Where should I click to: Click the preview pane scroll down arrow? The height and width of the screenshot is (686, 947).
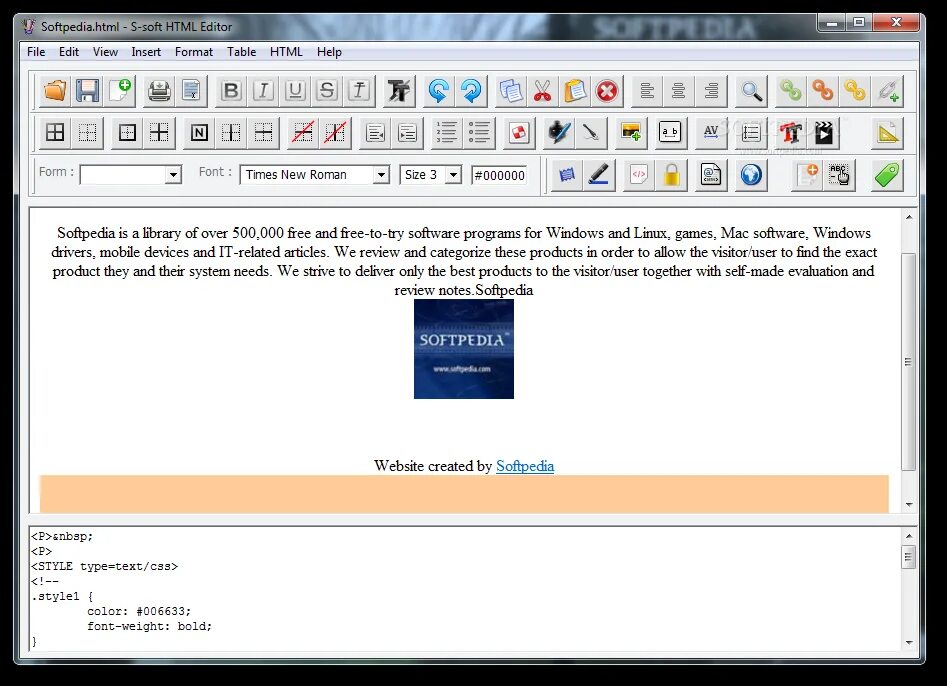(909, 504)
